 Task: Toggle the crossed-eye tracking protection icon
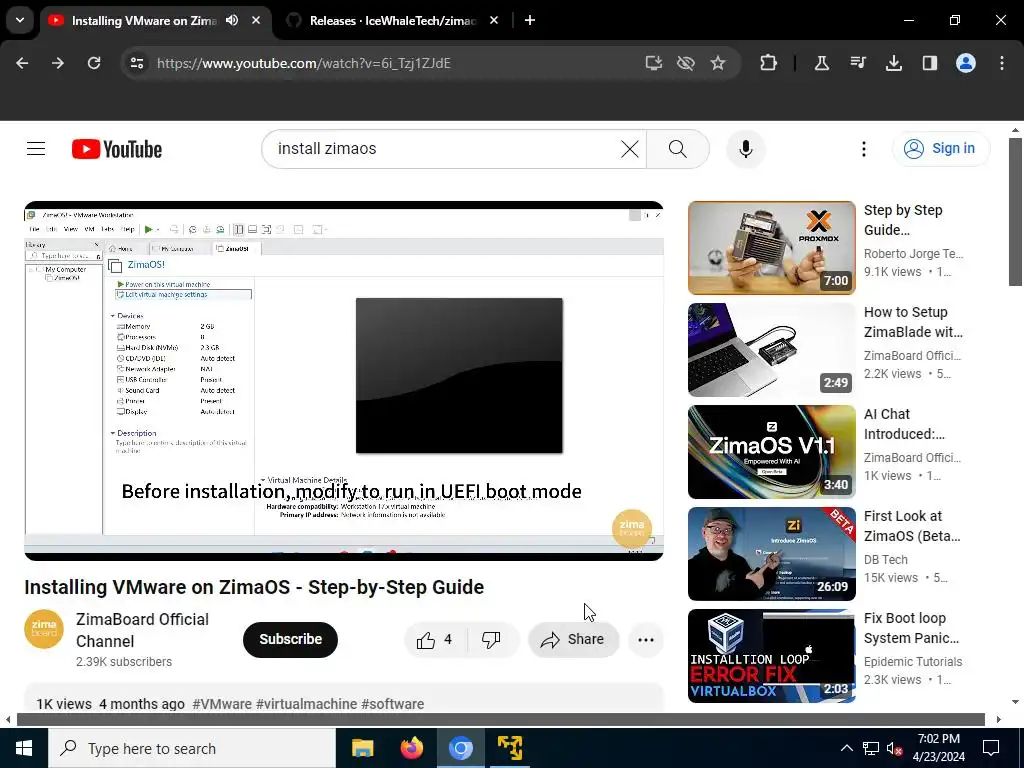[x=686, y=63]
